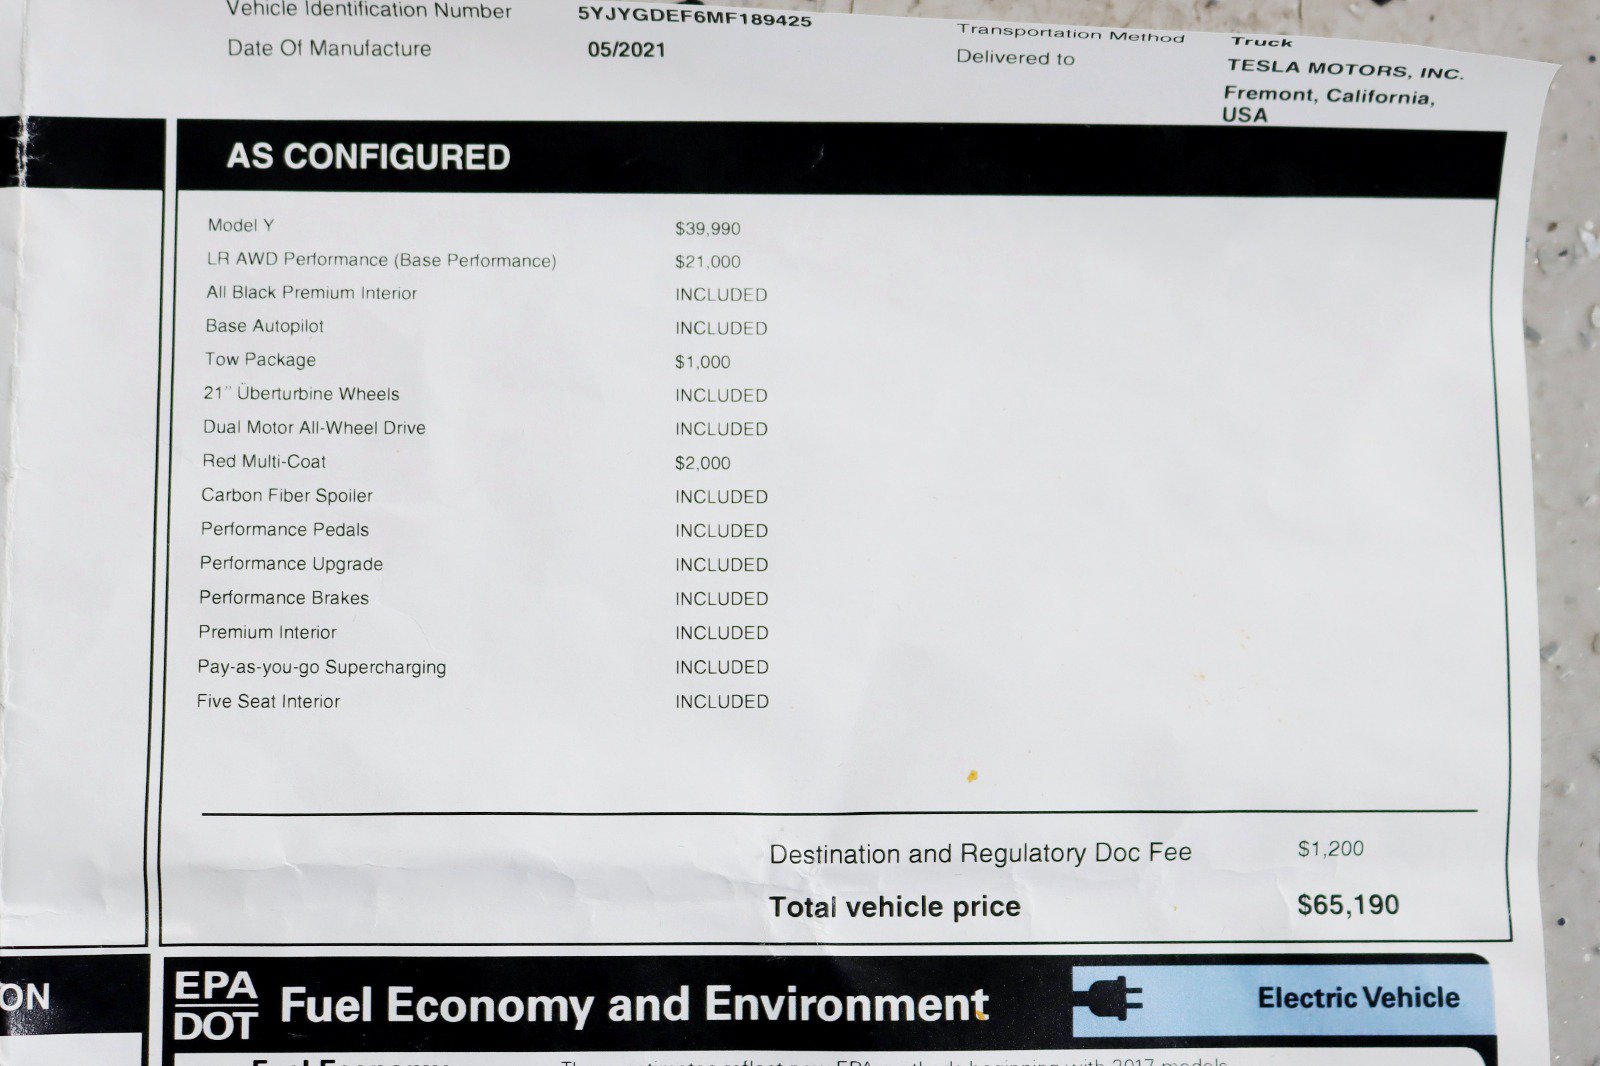Click 'Fuel Economy and Environment' heading
The height and width of the screenshot is (1066, 1600).
coord(634,1005)
